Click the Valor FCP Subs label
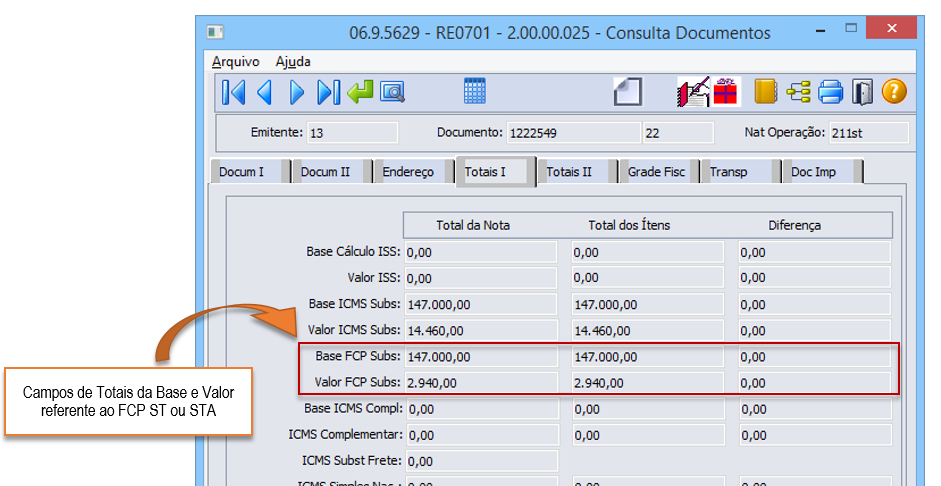This screenshot has width=941, height=486. (x=357, y=382)
